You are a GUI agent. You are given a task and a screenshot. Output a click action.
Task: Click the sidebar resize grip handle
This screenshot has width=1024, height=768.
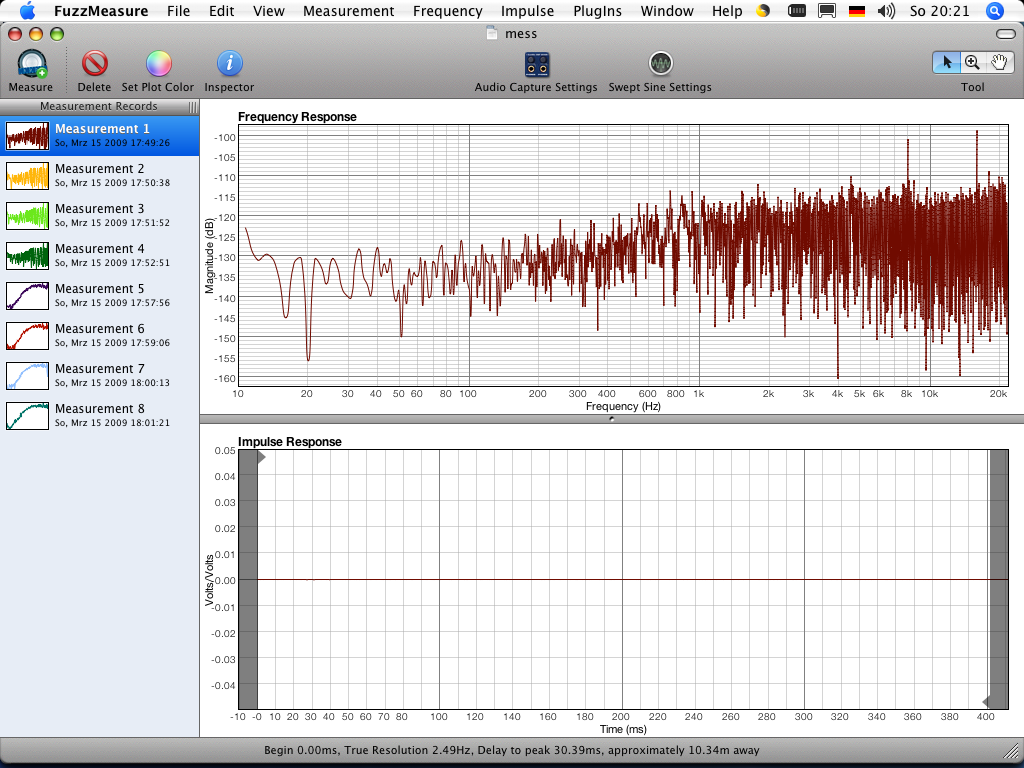(193, 106)
